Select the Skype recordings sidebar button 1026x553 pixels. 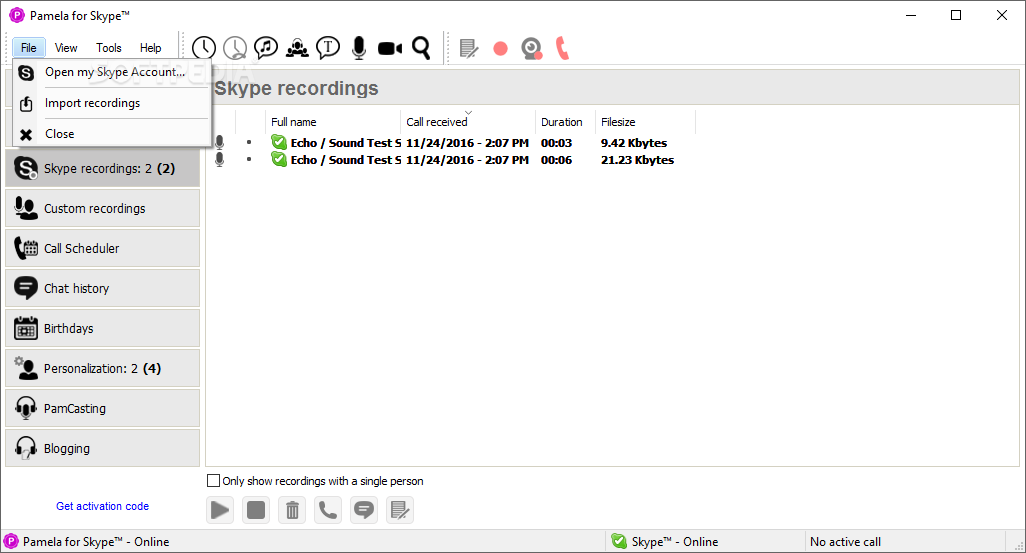103,168
